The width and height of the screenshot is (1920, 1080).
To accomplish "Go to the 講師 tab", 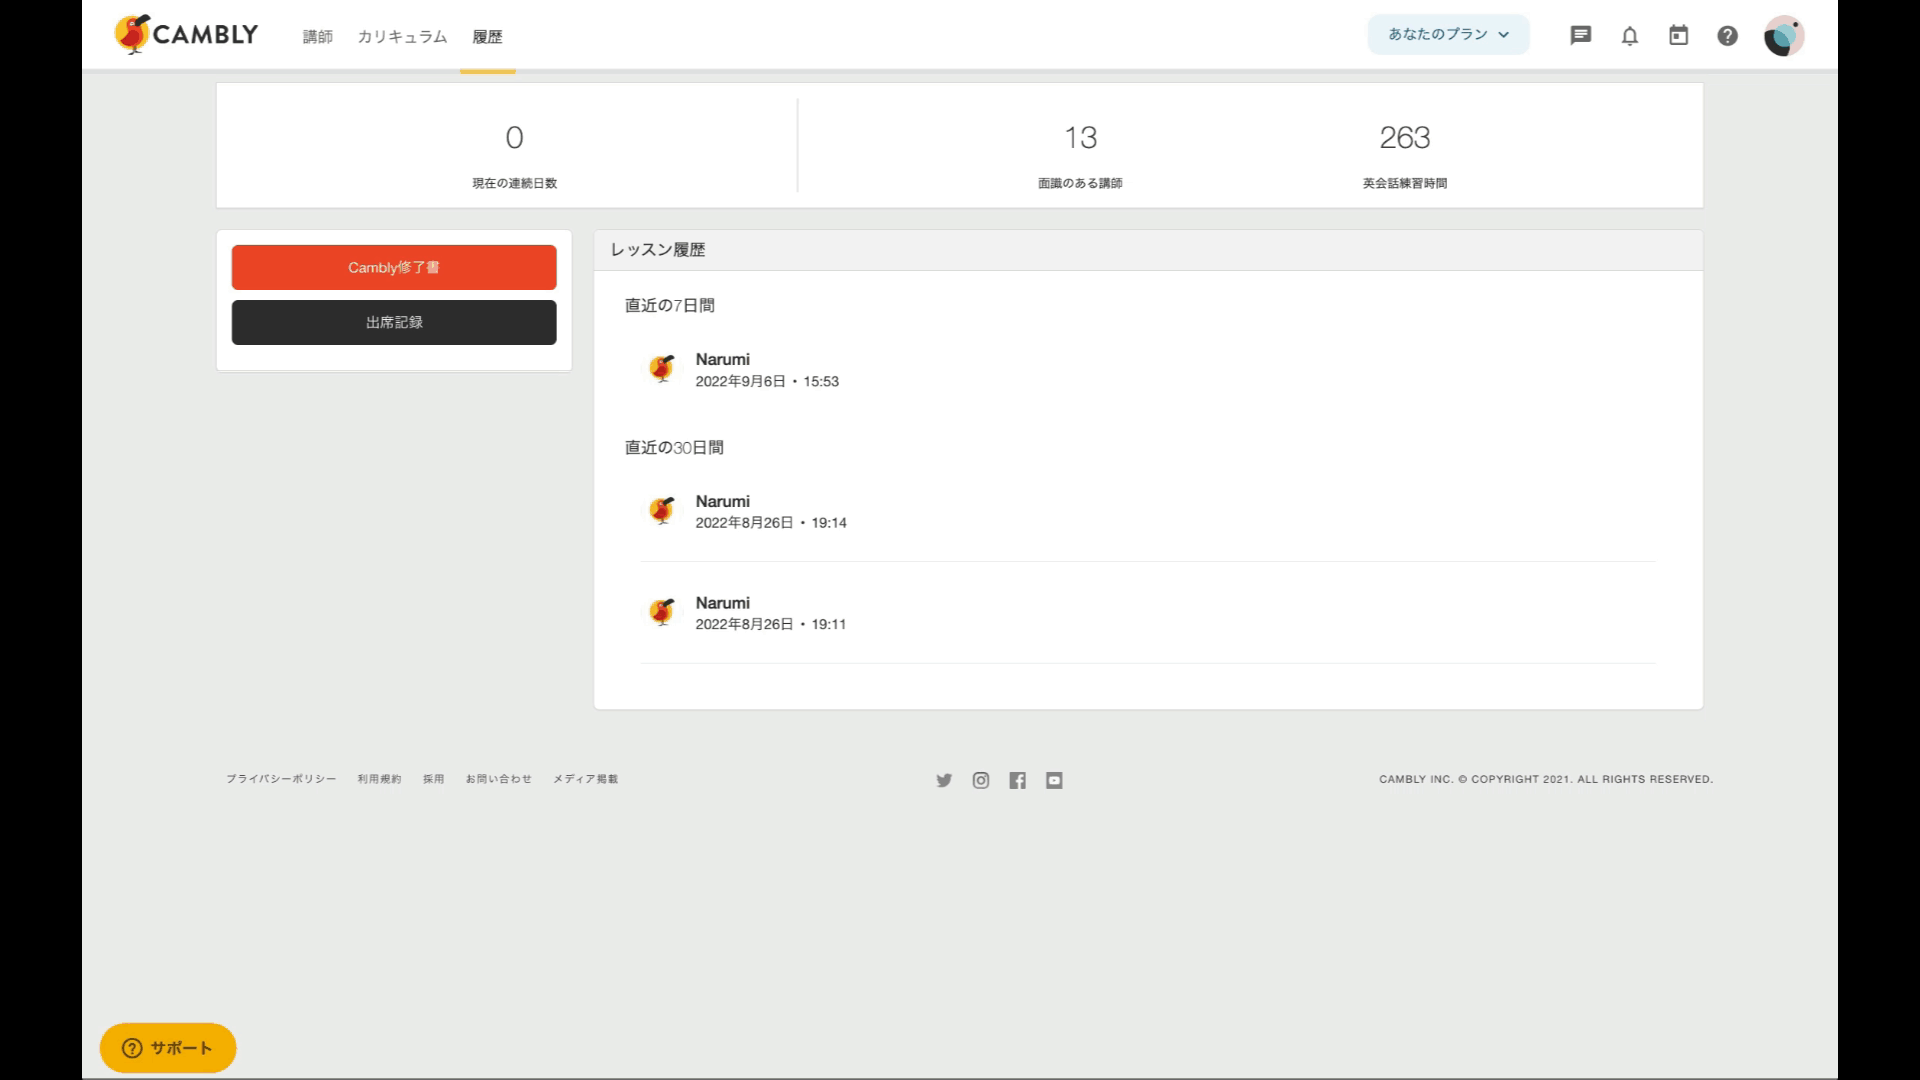I will click(318, 37).
